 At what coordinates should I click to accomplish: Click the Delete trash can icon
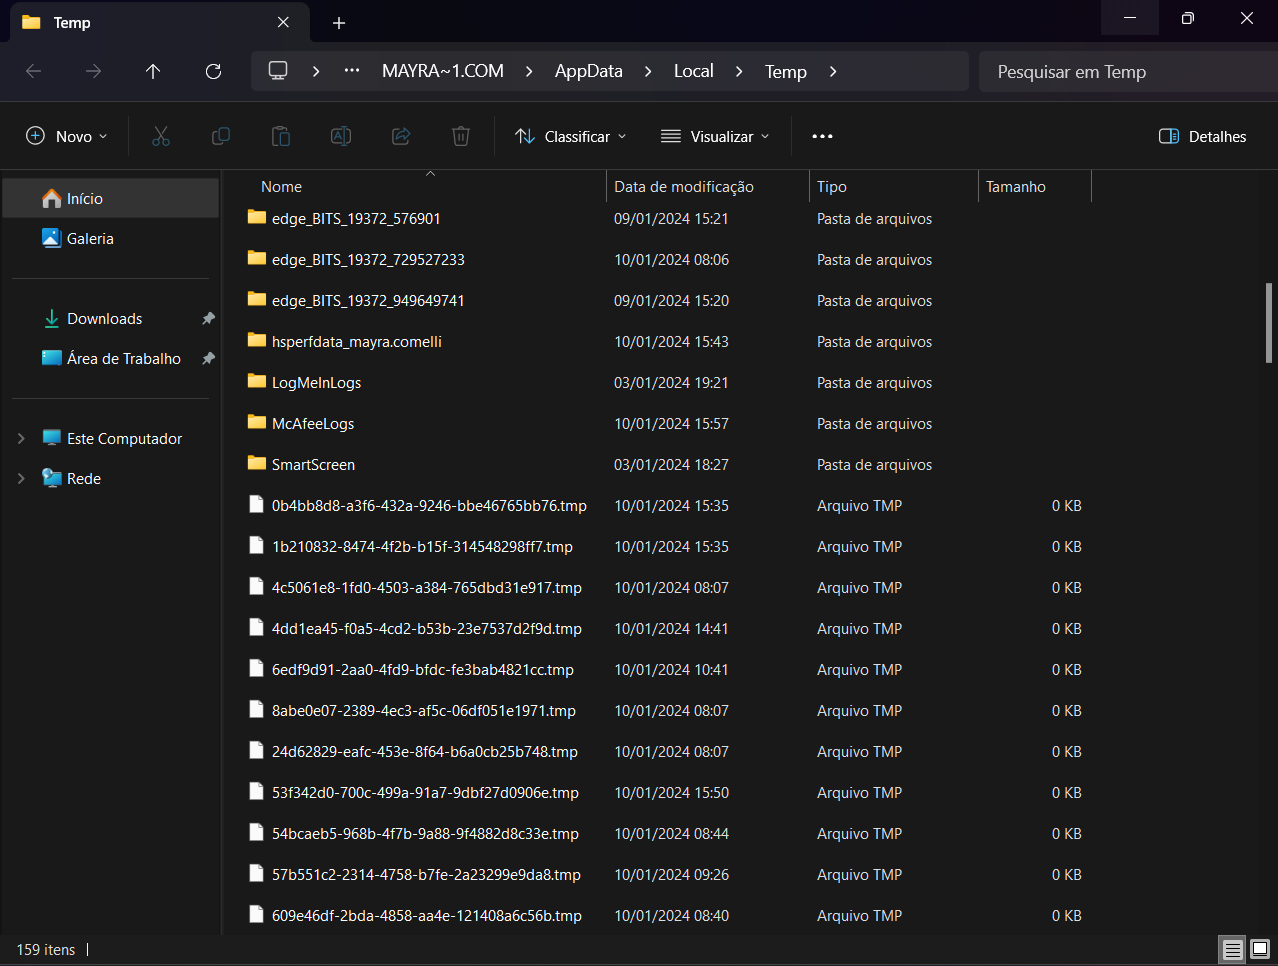[461, 136]
